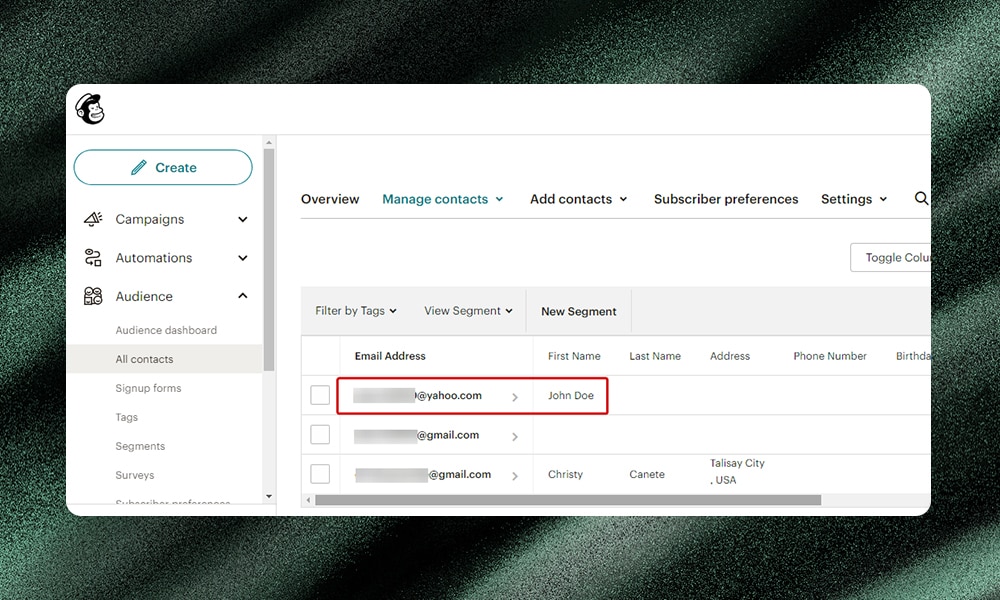Open All contacts from the sidebar
This screenshot has height=600, width=1000.
pos(144,359)
